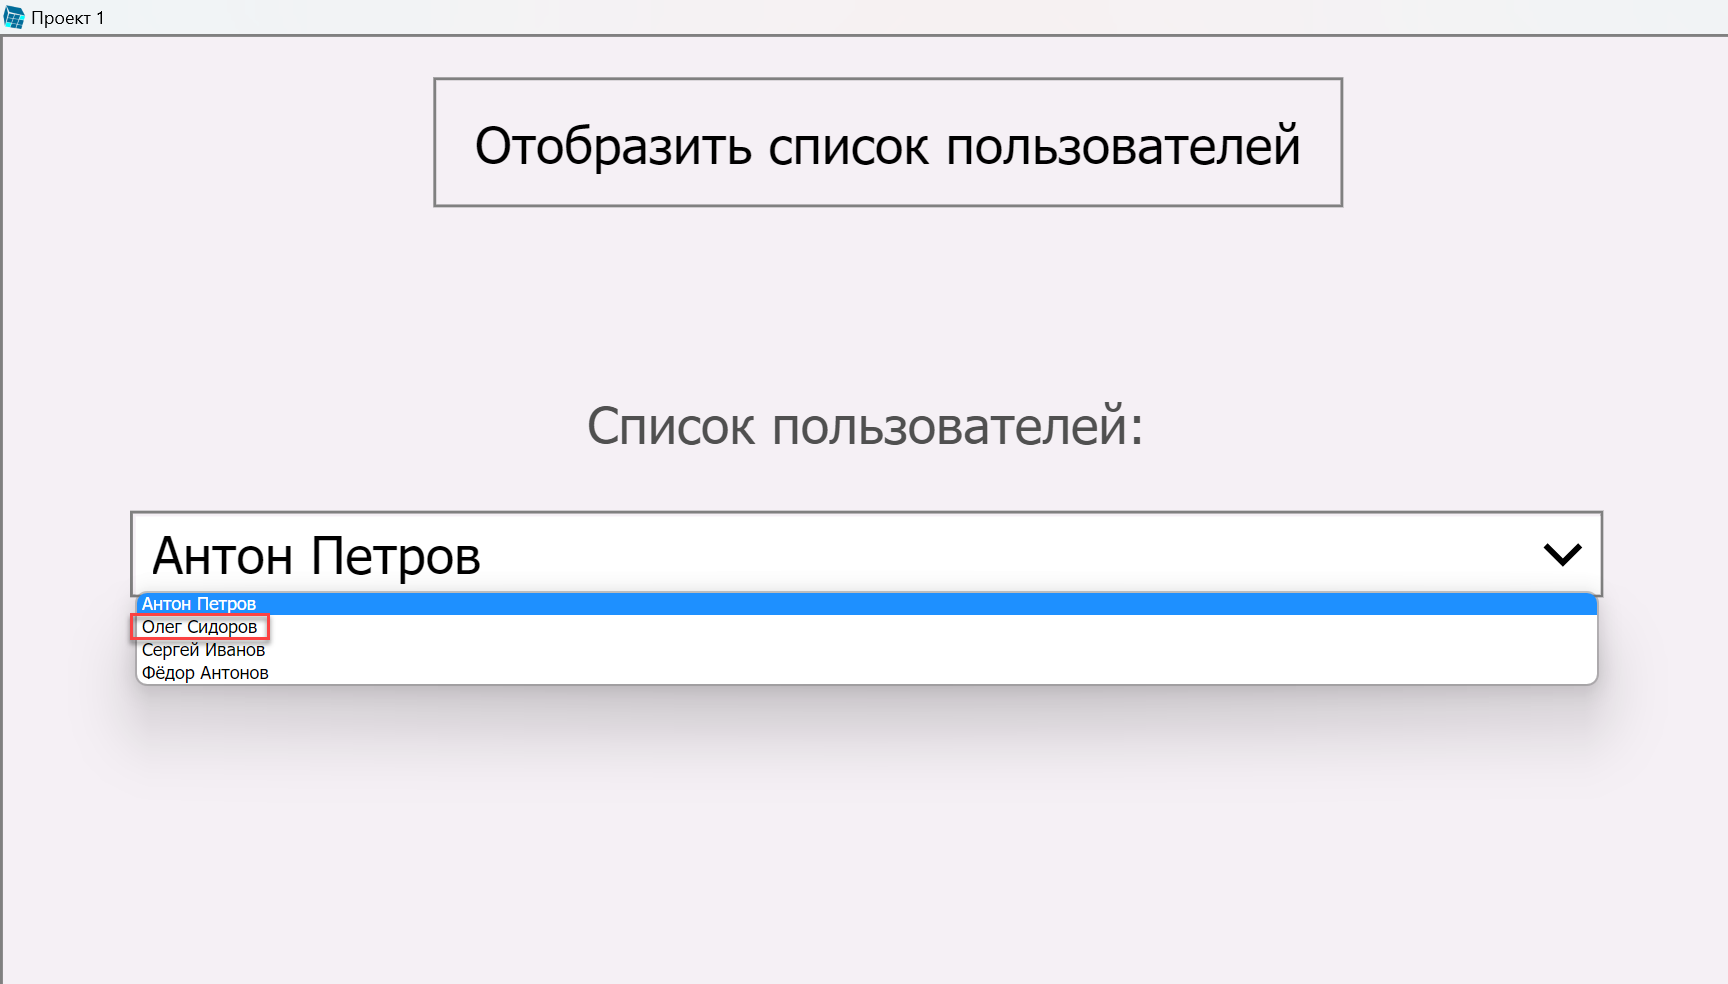The width and height of the screenshot is (1728, 984).
Task: Click the application icon in the title bar
Action: pyautogui.click(x=14, y=16)
